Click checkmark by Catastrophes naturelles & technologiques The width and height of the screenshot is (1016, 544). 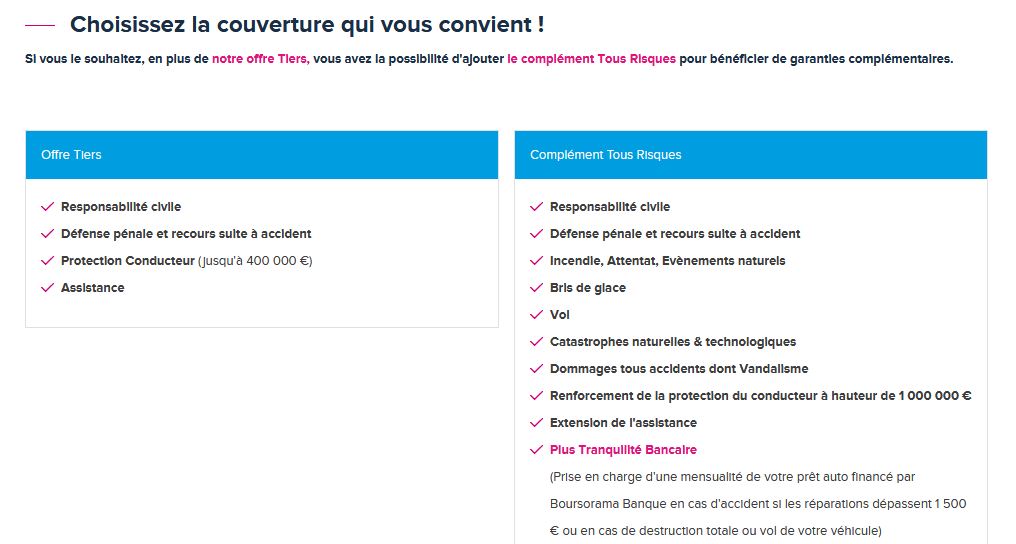tap(536, 342)
